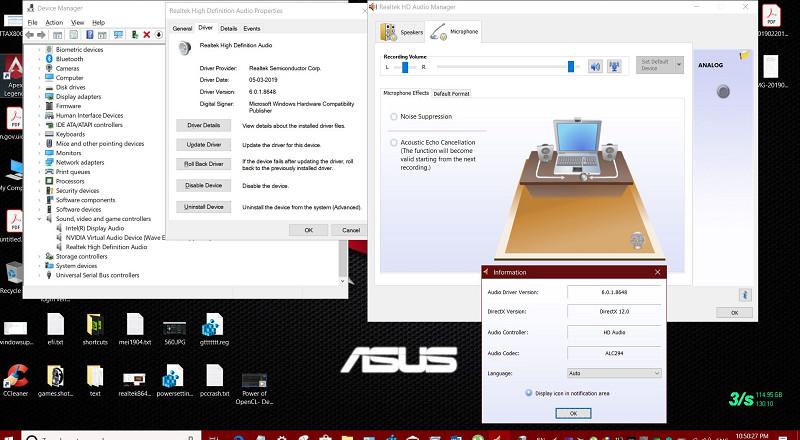Image resolution: width=800 pixels, height=440 pixels.
Task: Switch to the Speakers tab
Action: click(x=400, y=32)
